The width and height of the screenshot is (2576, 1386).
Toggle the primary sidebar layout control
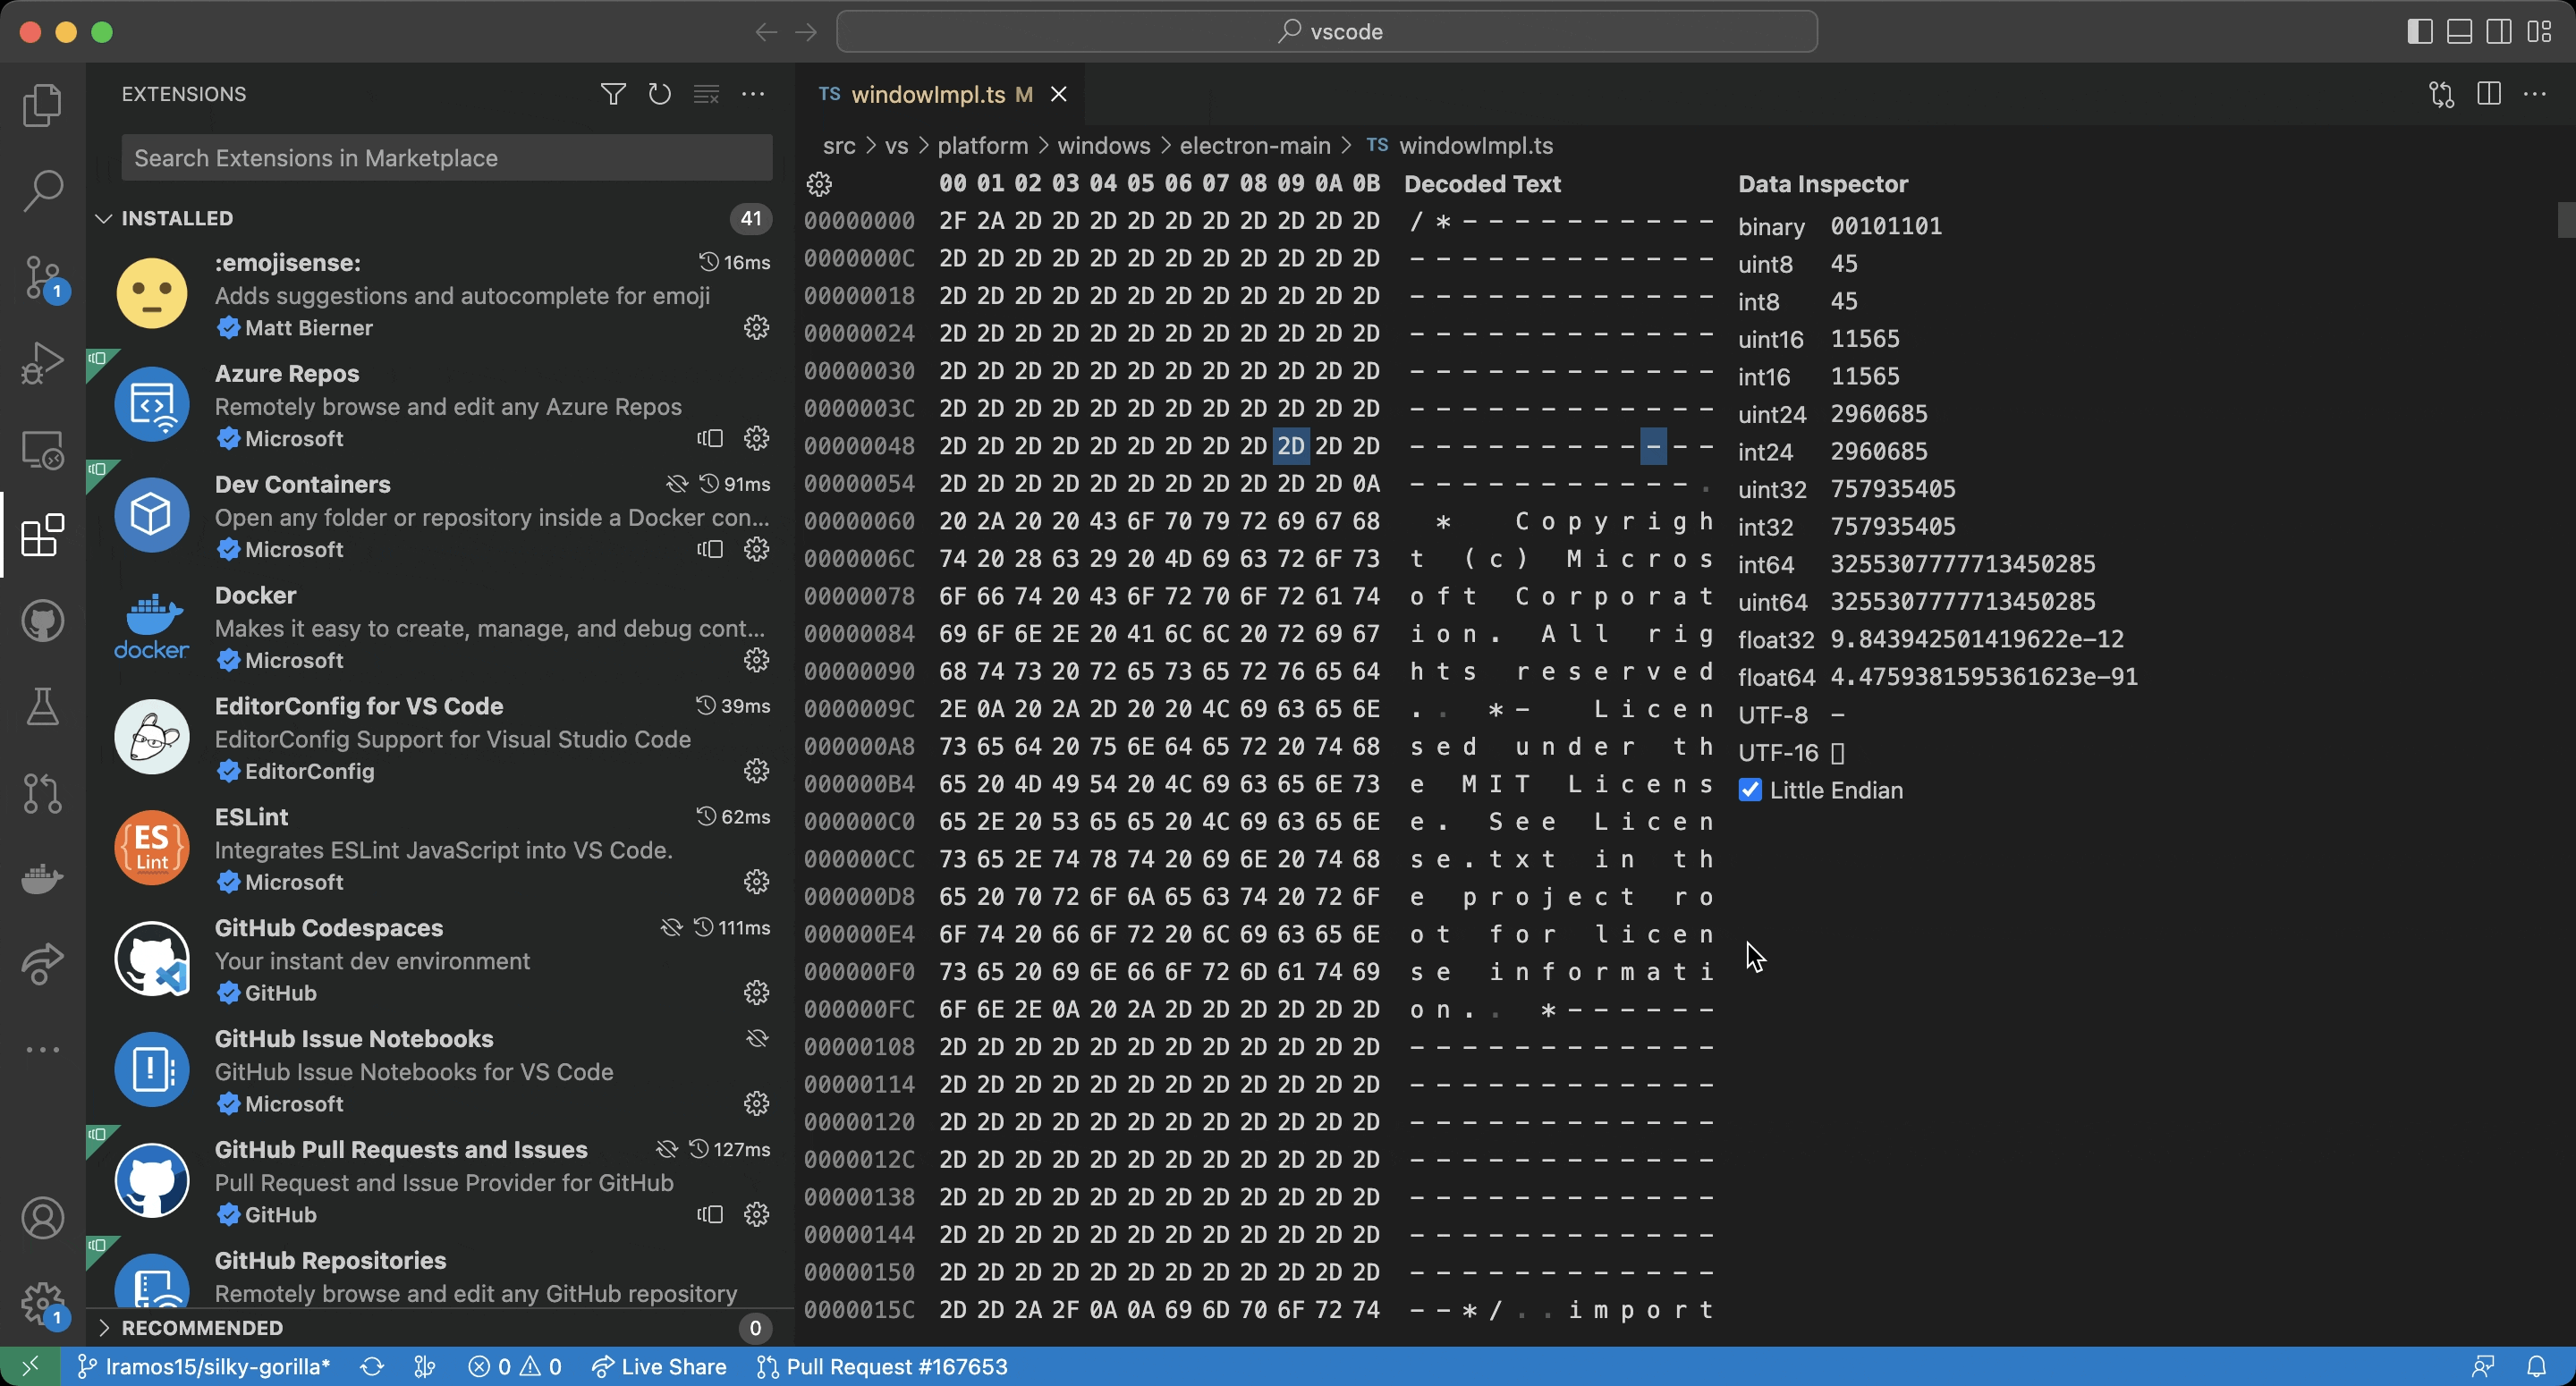(2419, 31)
